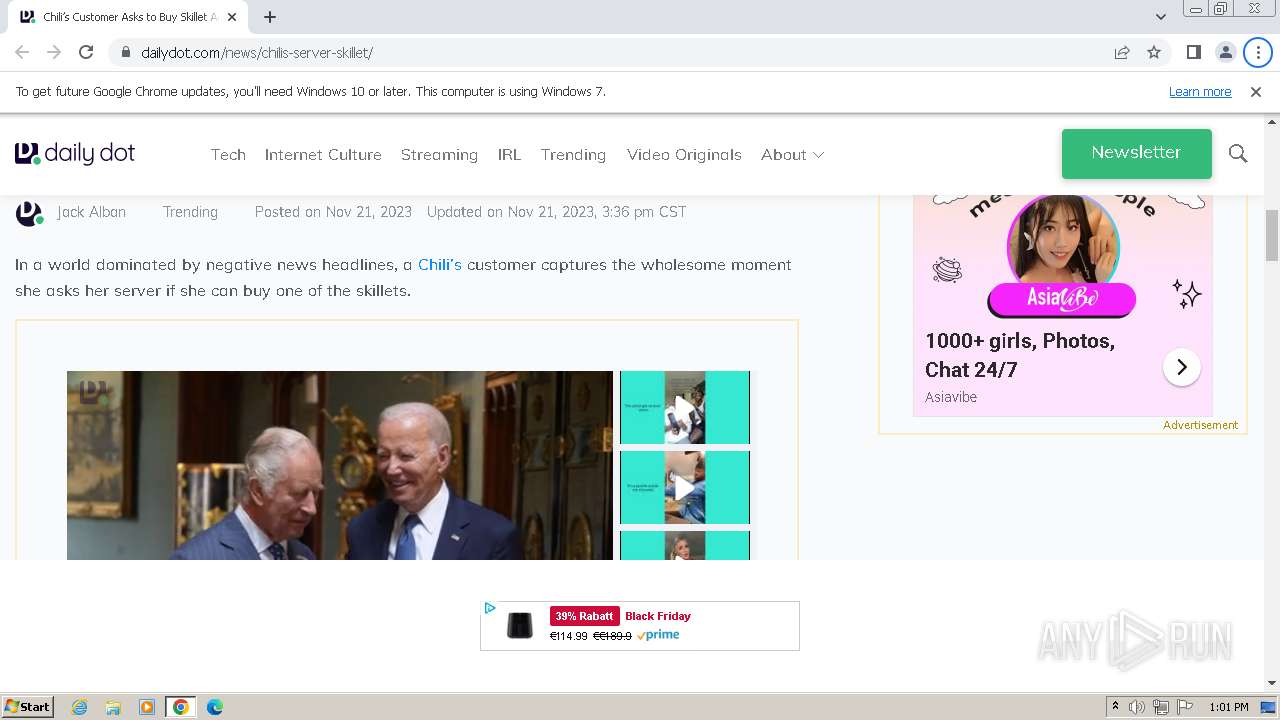This screenshot has height=720, width=1280.
Task: Follow the Chili's link in the article
Action: pyautogui.click(x=439, y=264)
